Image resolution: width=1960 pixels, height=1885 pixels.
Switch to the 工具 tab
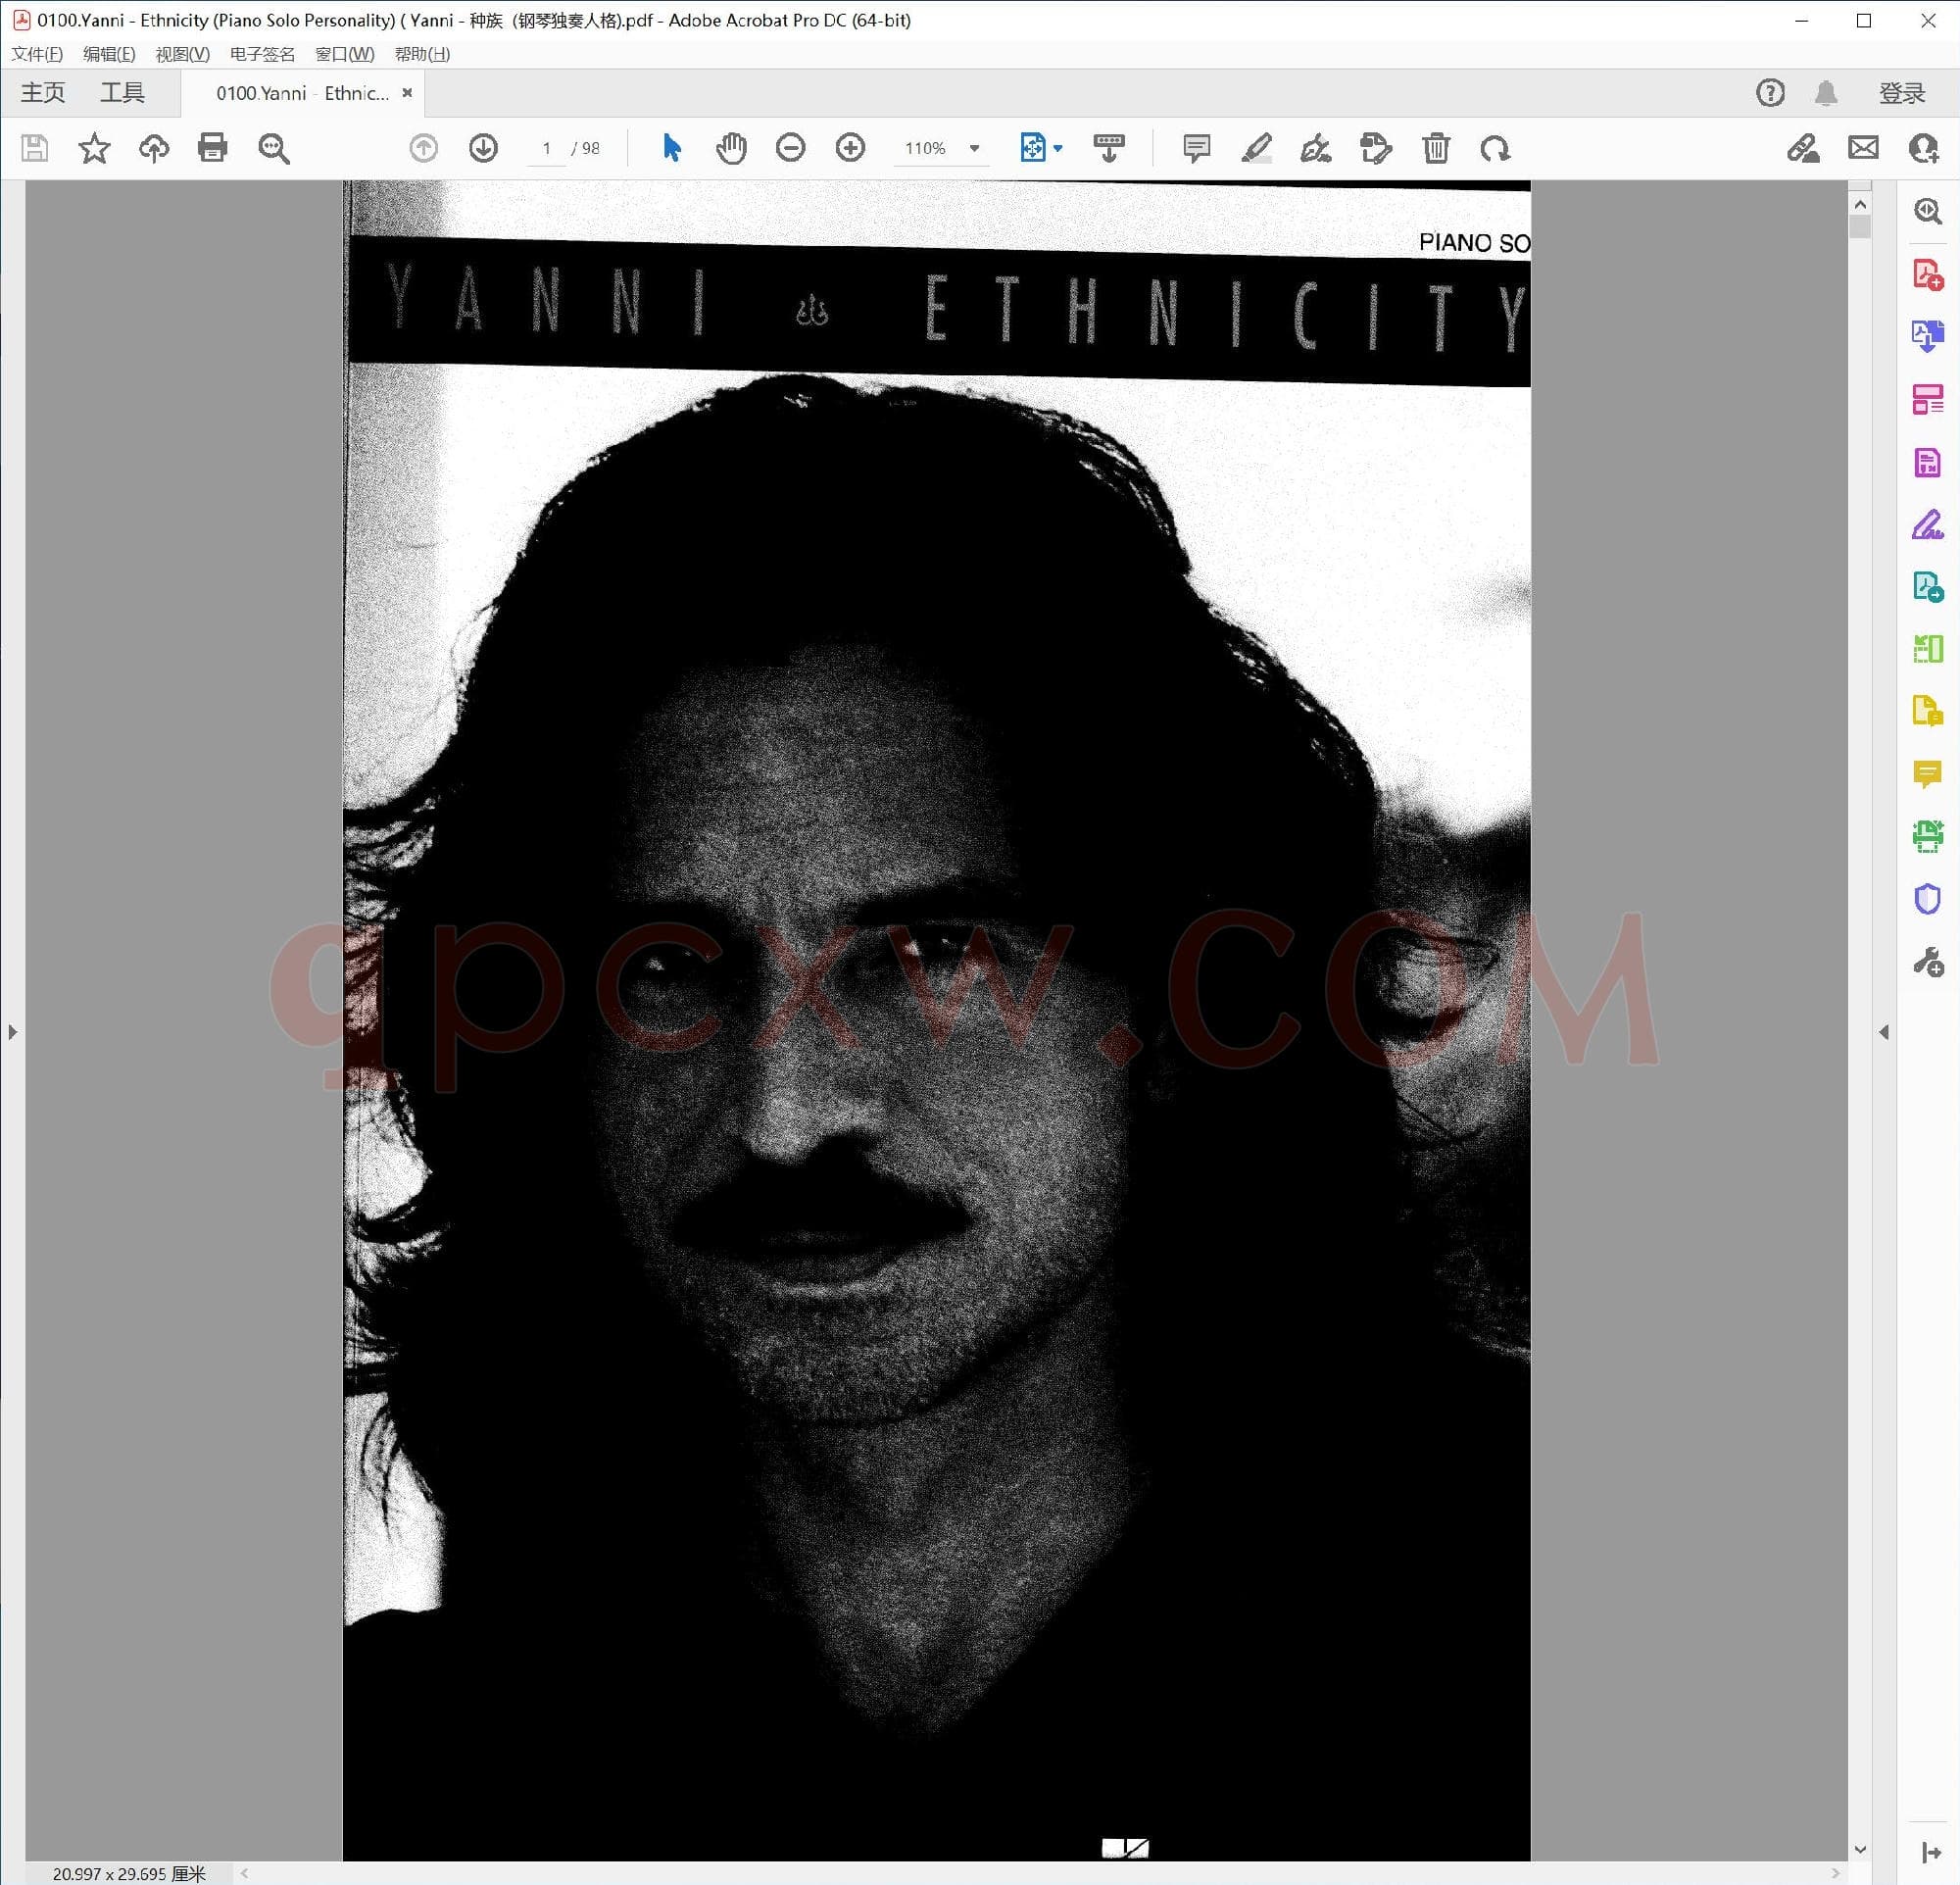tap(122, 93)
